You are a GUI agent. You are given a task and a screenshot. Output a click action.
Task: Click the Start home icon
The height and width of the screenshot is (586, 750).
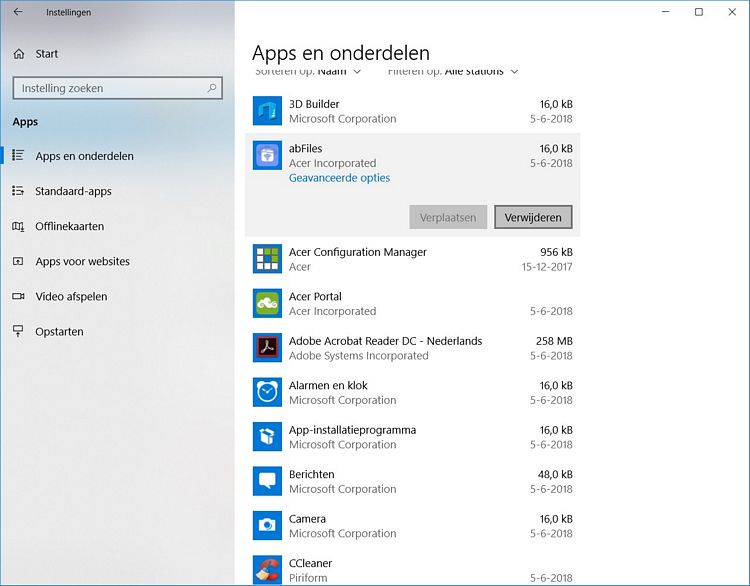click(x=19, y=54)
